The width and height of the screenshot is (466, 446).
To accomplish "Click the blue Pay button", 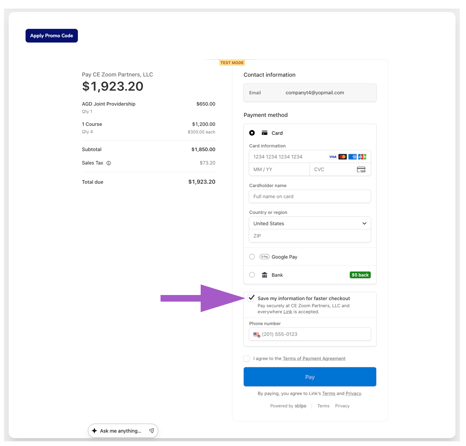I will pyautogui.click(x=310, y=377).
